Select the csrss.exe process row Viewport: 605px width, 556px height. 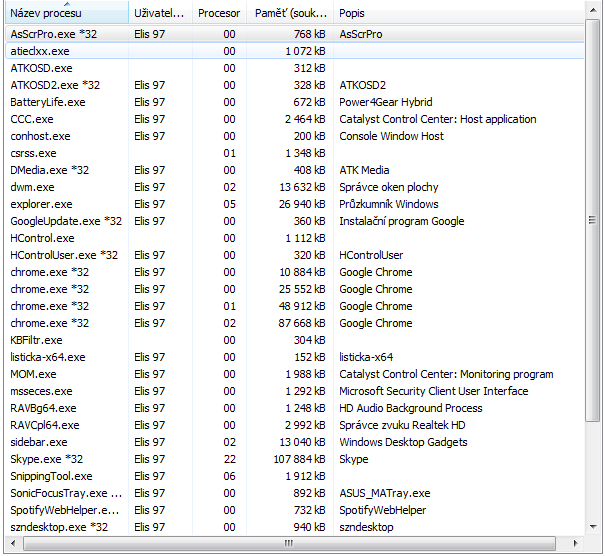point(33,153)
